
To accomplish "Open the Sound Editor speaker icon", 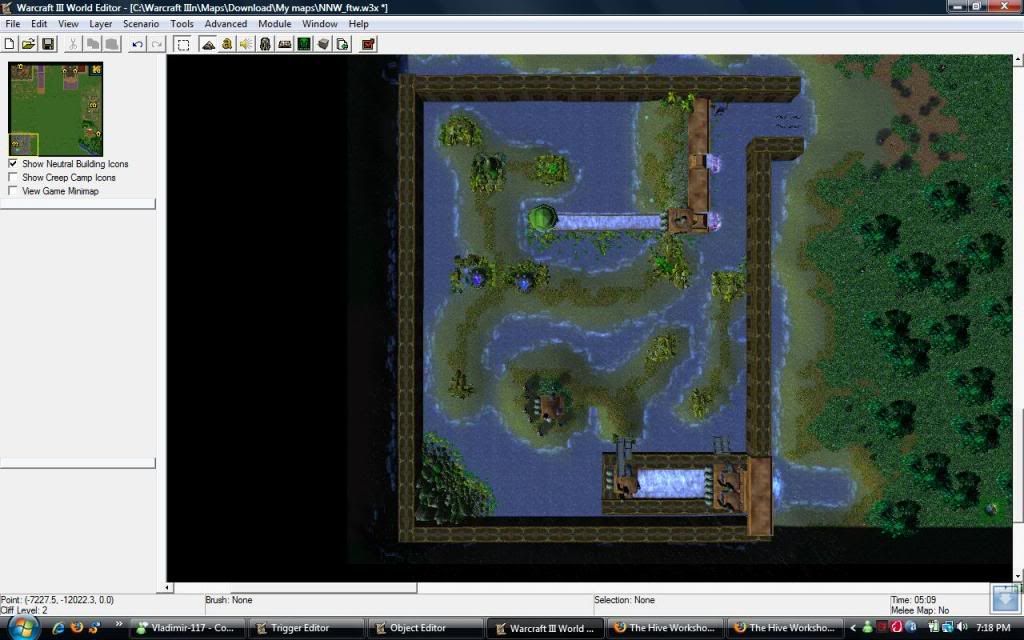I will (246, 44).
